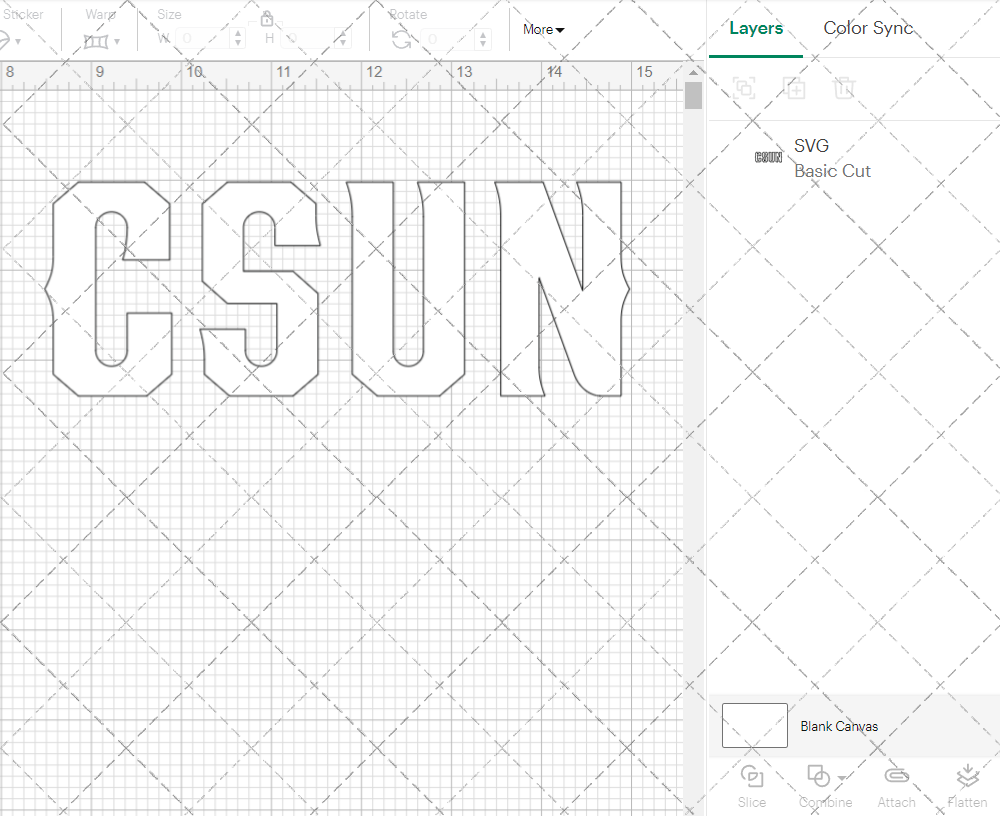
Task: Delete the layer using the trash icon
Action: [845, 88]
